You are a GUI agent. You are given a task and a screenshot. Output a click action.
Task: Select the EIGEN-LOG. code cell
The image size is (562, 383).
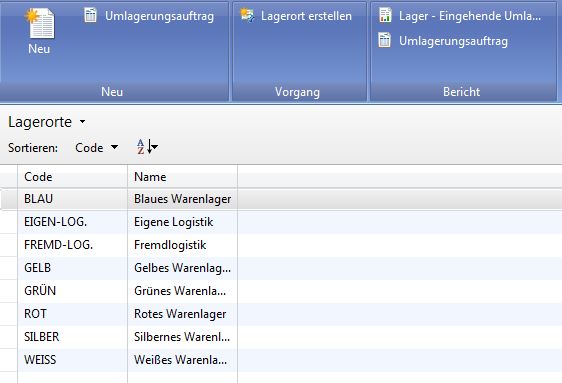pyautogui.click(x=72, y=222)
